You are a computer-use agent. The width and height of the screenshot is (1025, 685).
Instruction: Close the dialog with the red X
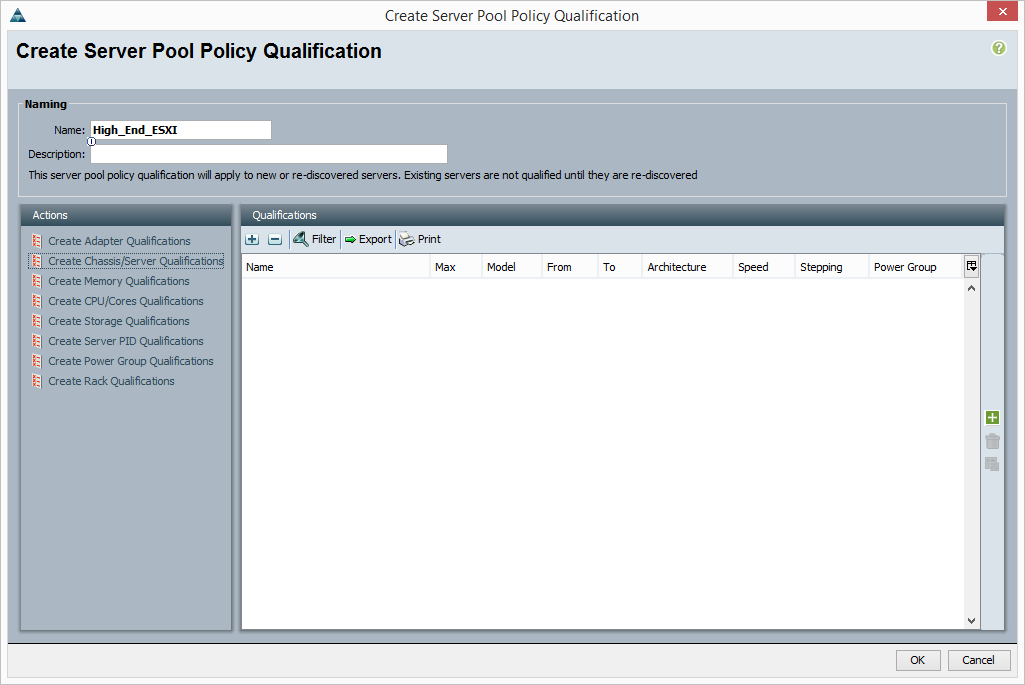[x=1002, y=12]
